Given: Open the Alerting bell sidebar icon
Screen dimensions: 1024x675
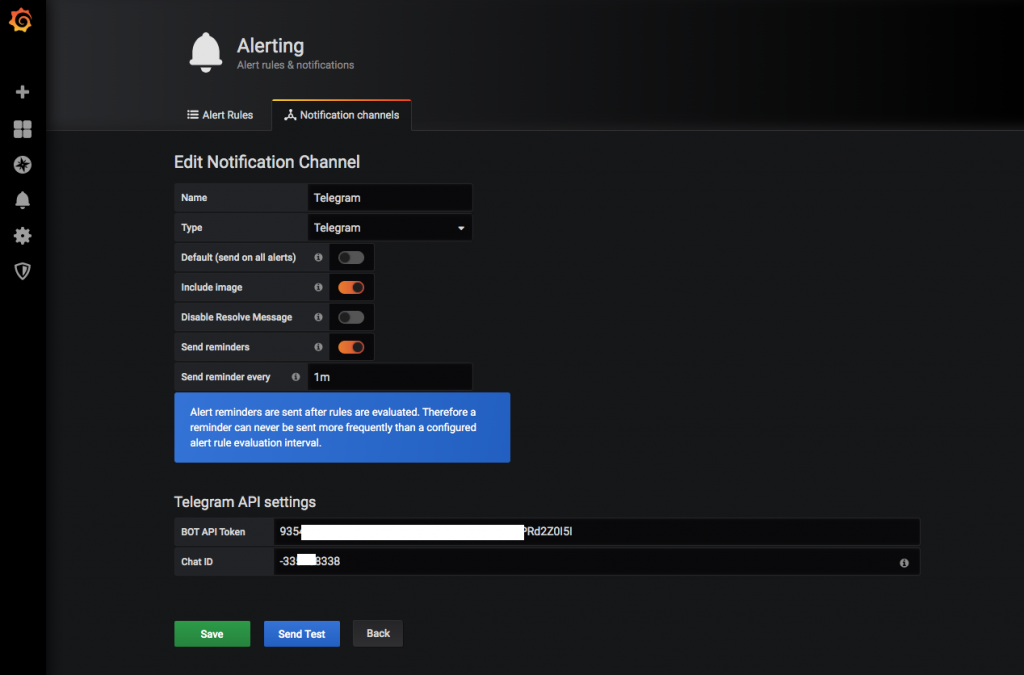Looking at the screenshot, I should (22, 200).
